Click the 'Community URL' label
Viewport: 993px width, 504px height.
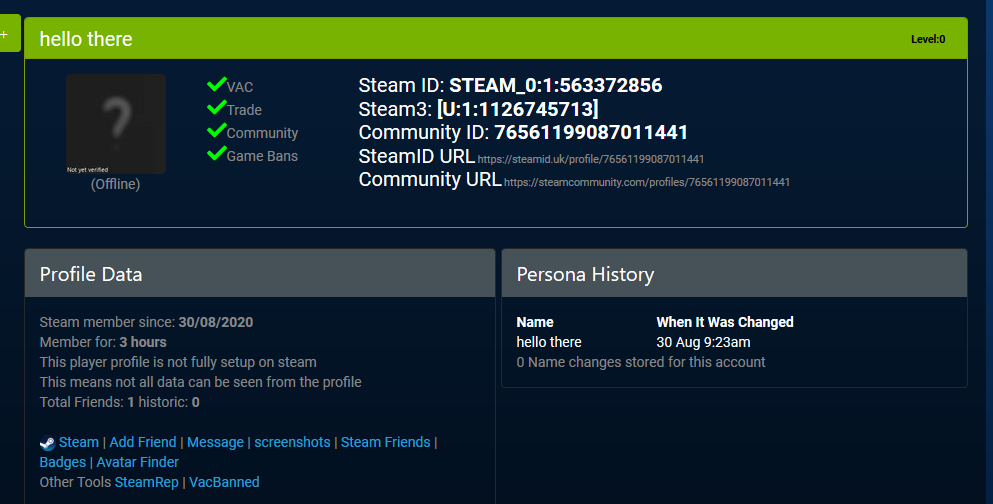430,179
